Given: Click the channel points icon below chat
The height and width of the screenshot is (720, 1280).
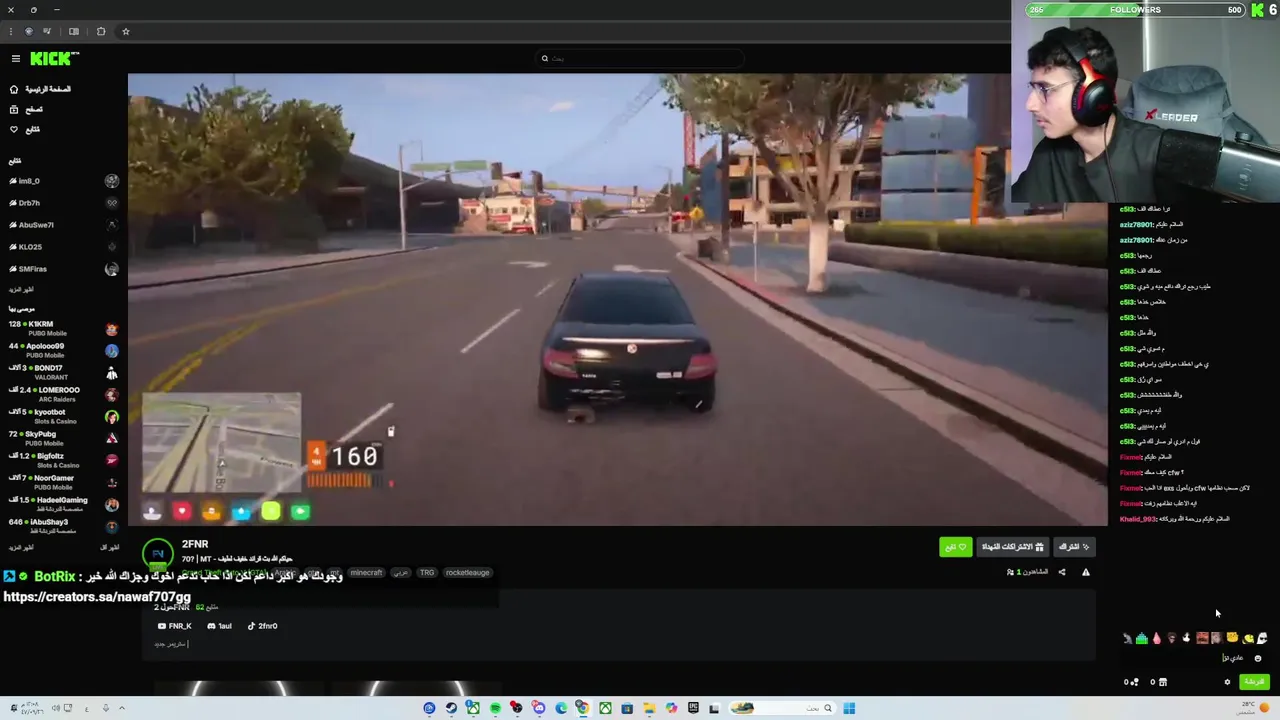Looking at the screenshot, I should point(1131,682).
